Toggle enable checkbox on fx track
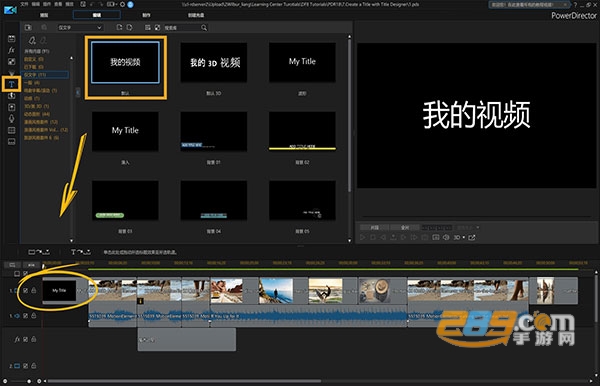 pyautogui.click(x=26, y=339)
